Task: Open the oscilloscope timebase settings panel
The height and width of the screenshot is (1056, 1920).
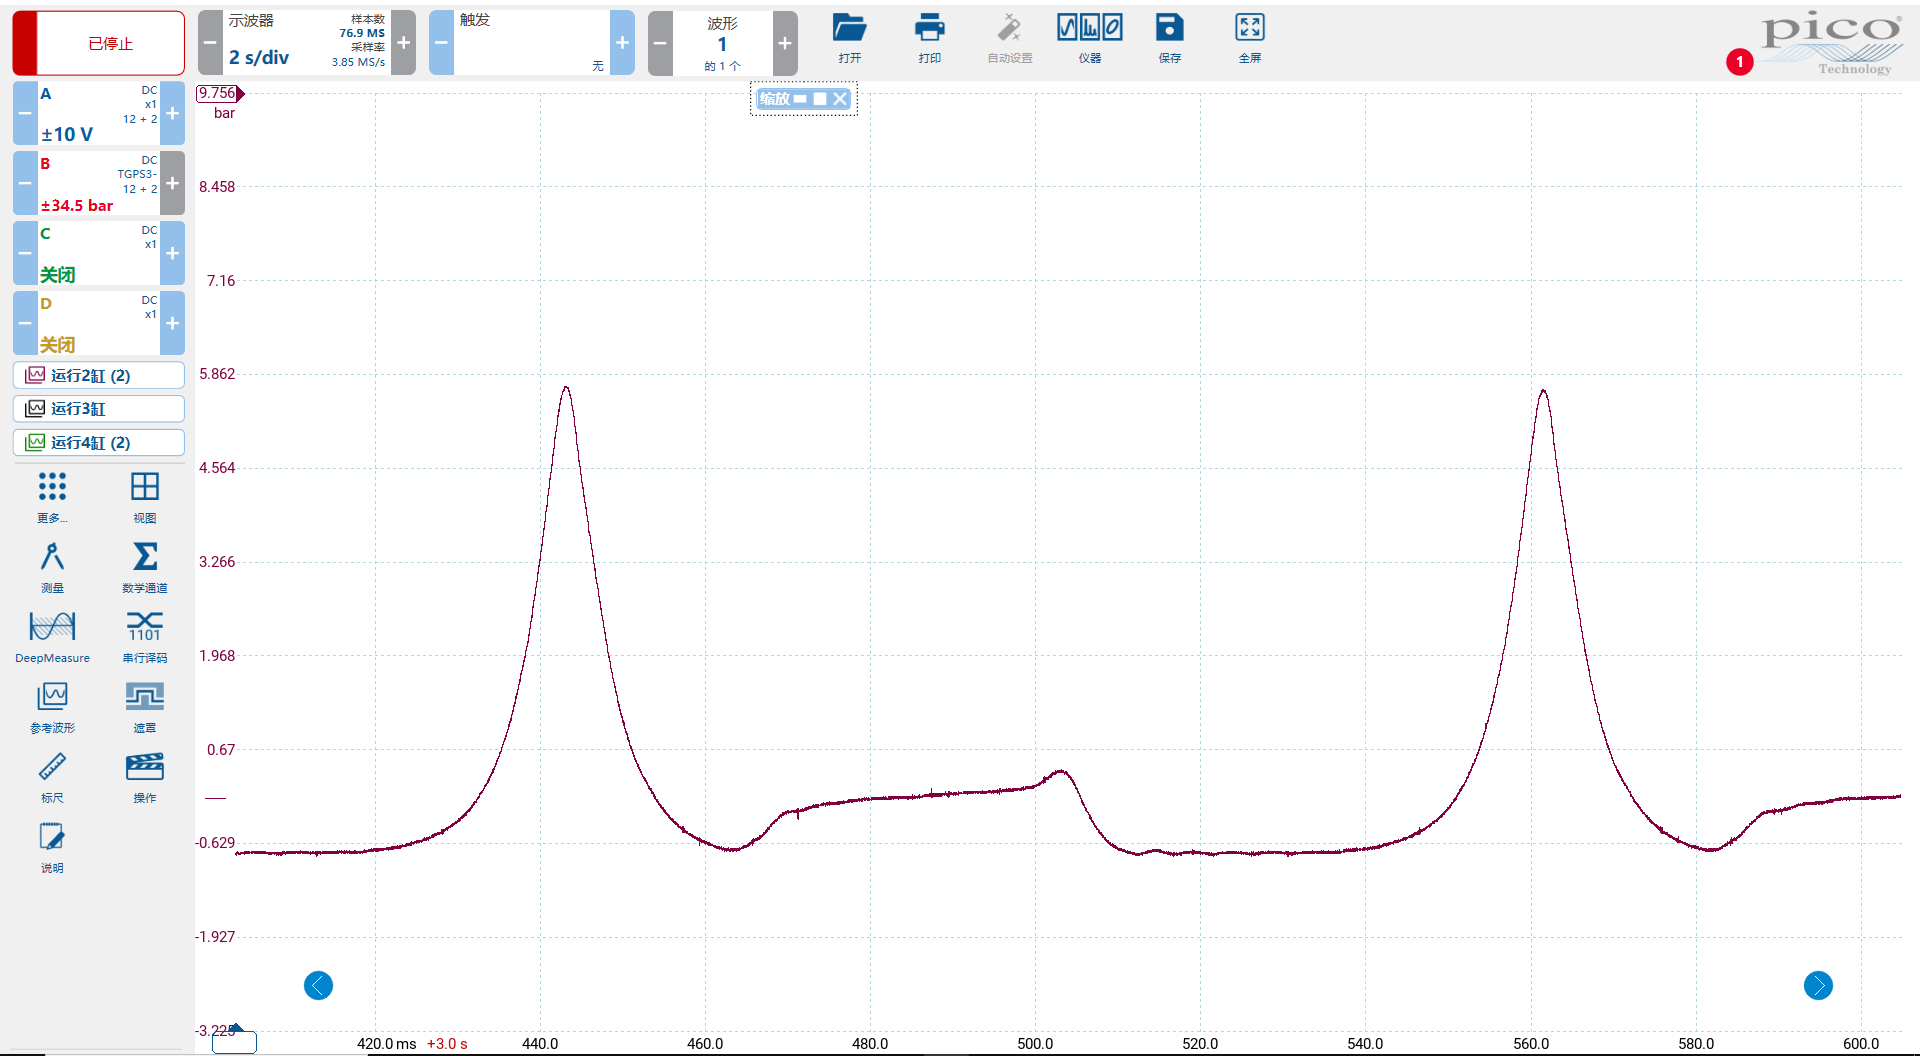Action: tap(307, 43)
